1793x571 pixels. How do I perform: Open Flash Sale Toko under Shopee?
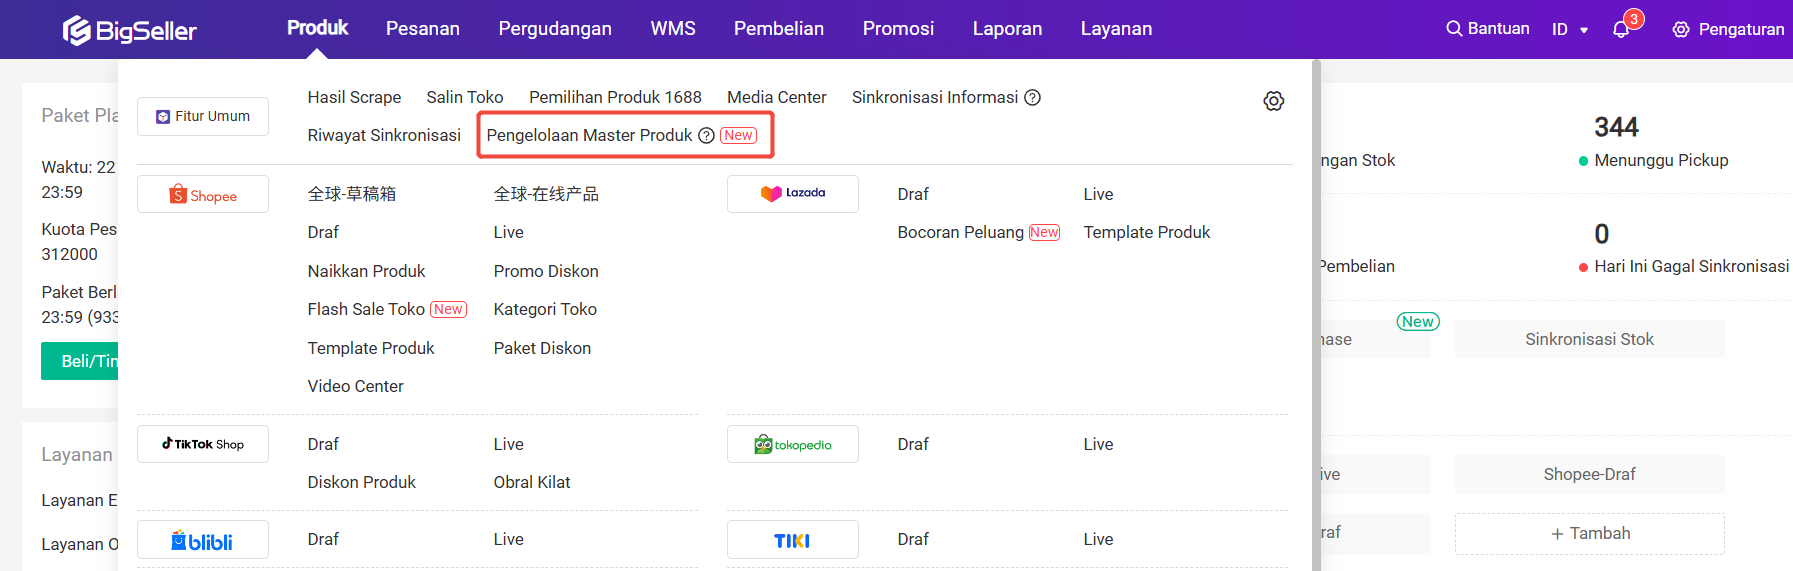[366, 310]
